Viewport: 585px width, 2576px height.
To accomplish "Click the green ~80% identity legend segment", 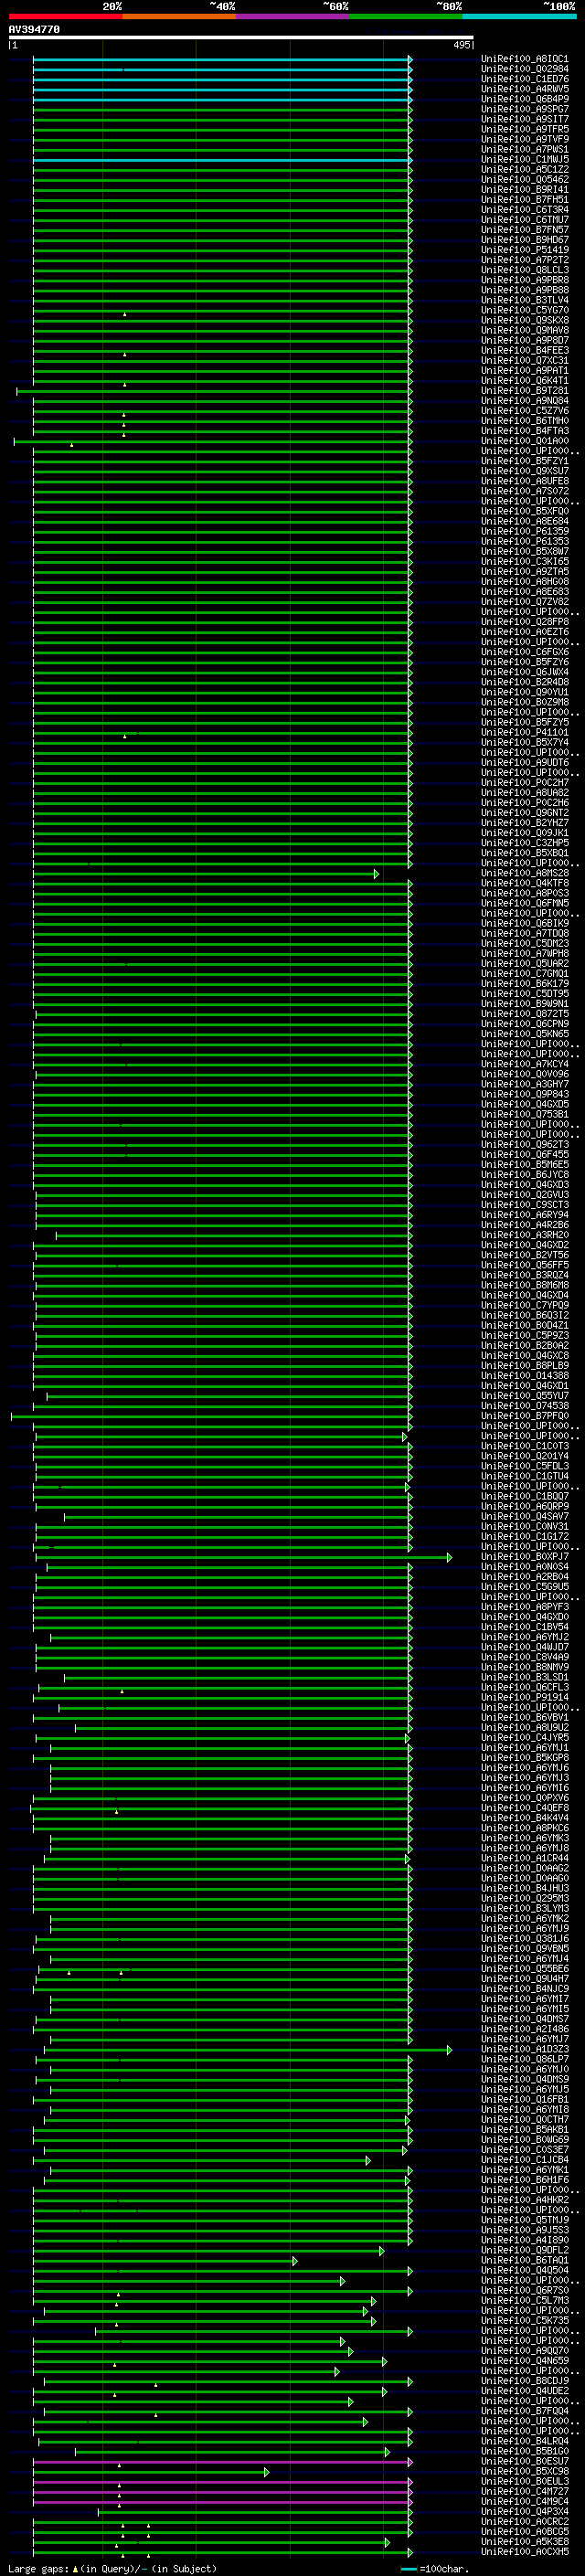I will [406, 16].
